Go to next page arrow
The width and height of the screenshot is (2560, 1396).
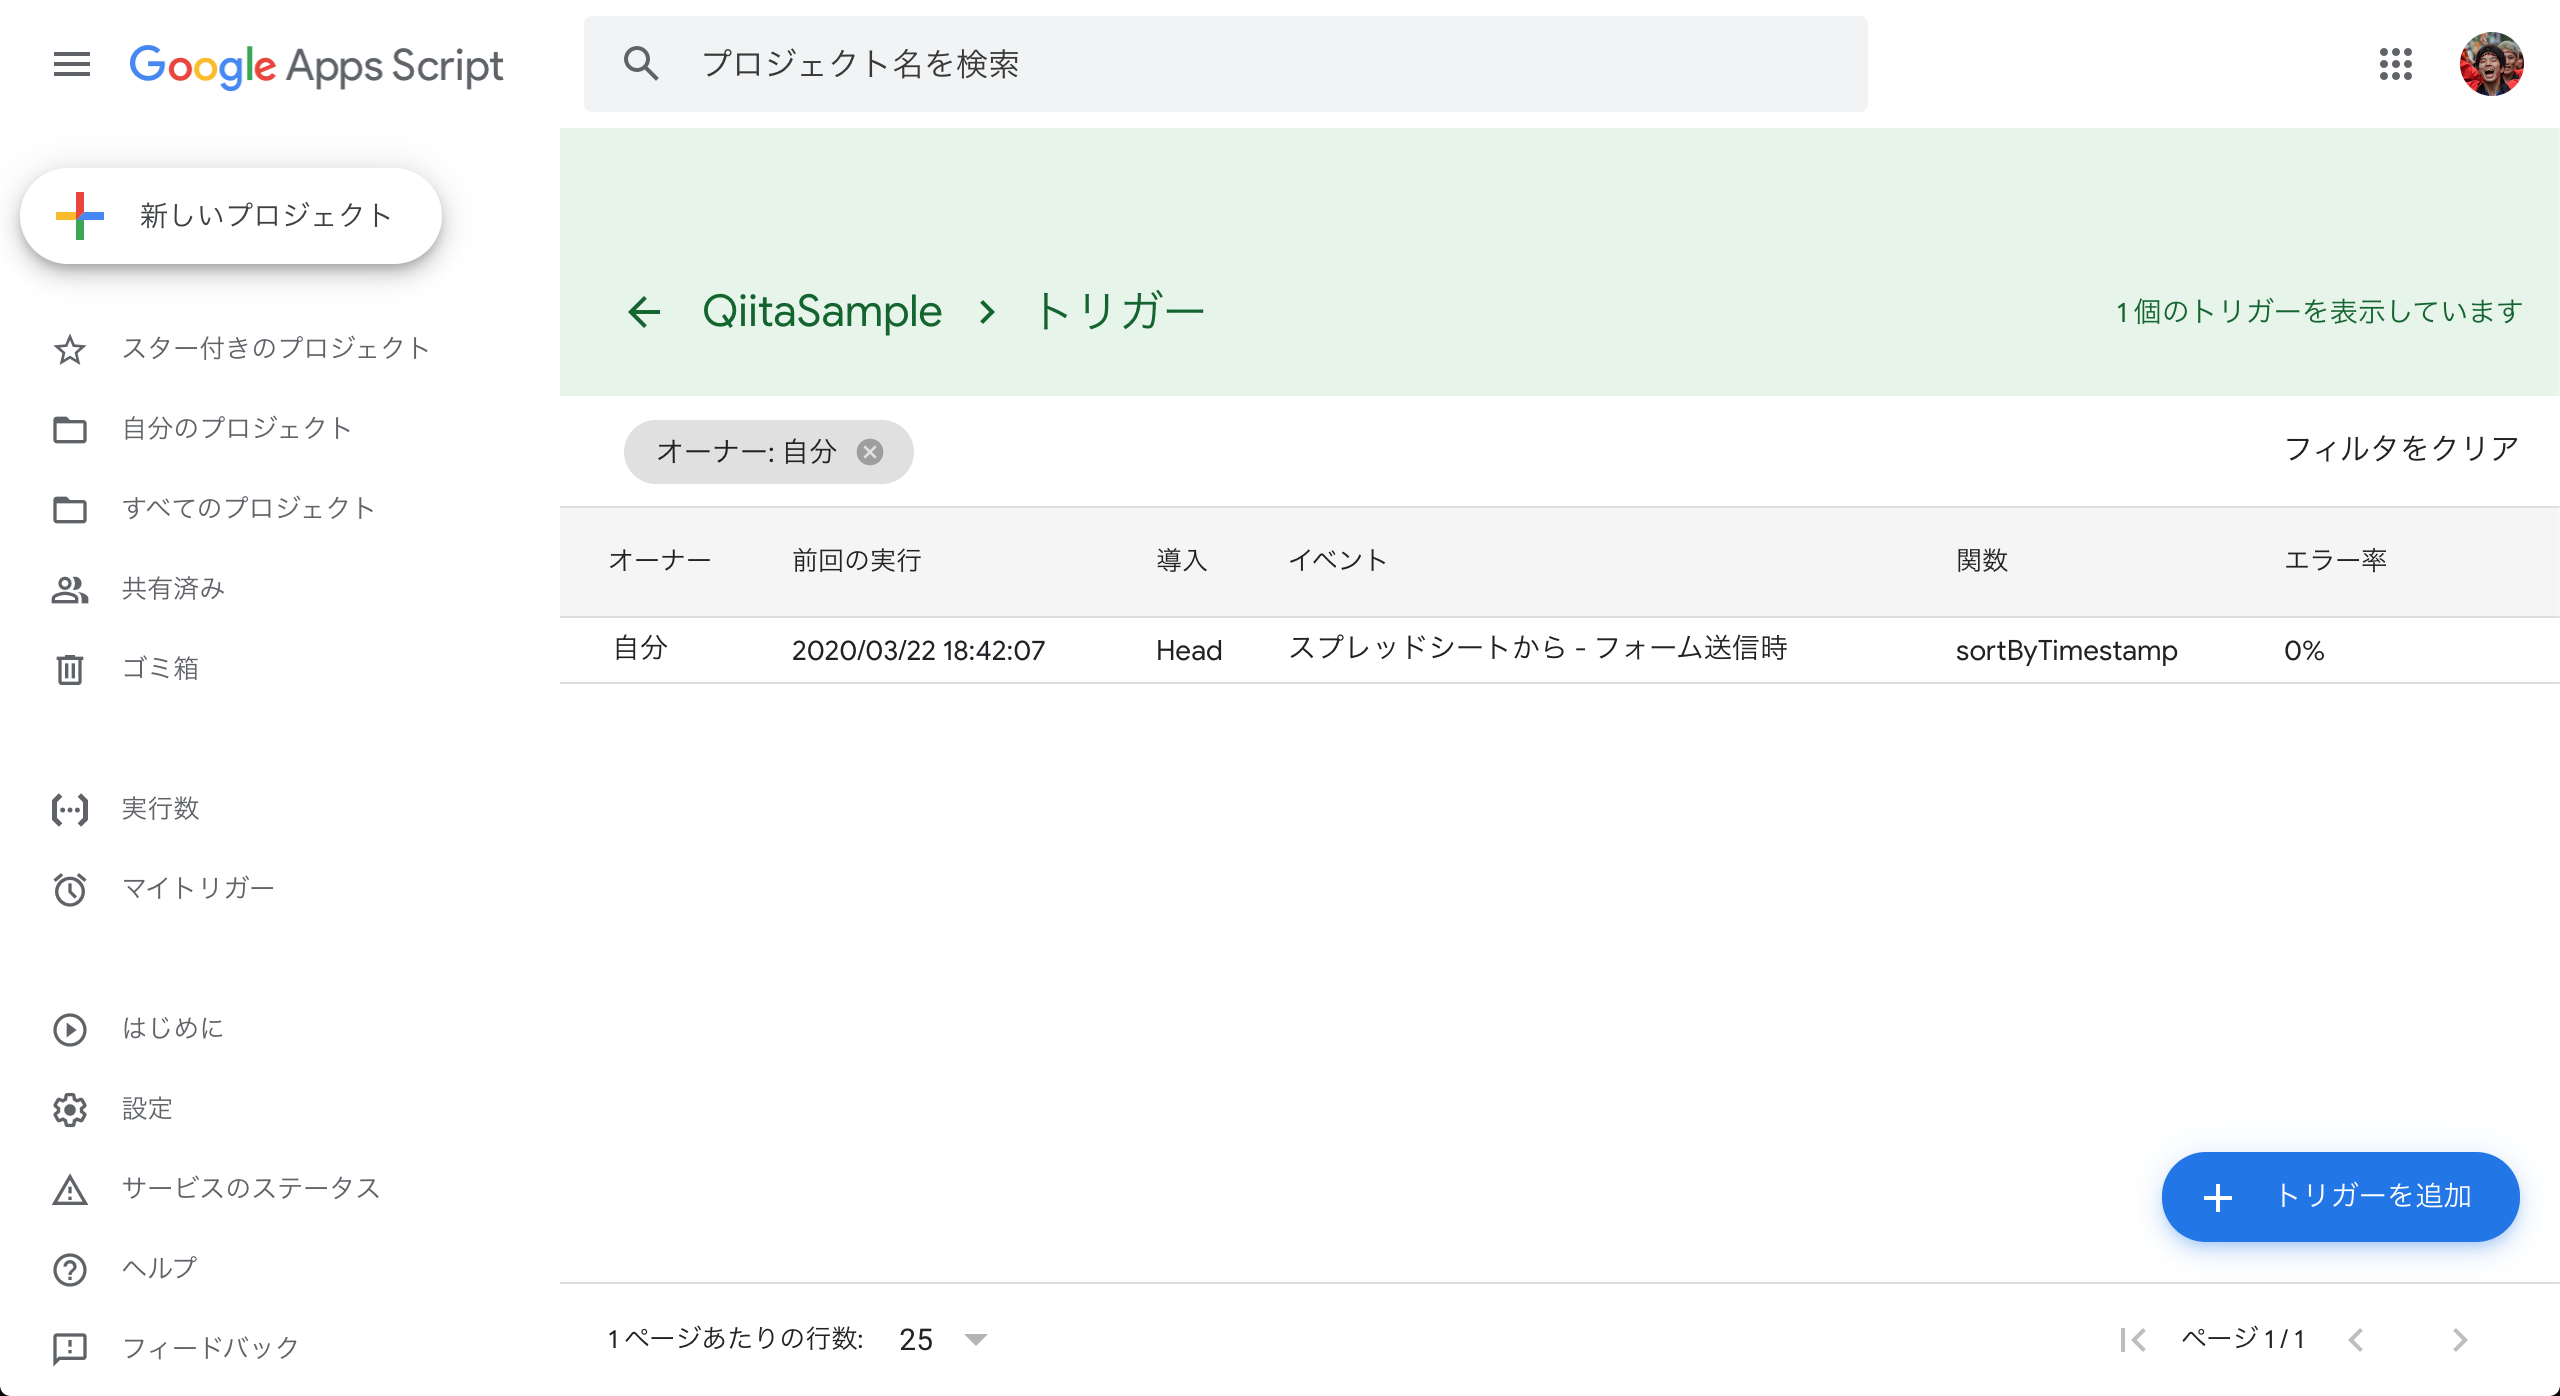pyautogui.click(x=2460, y=1339)
